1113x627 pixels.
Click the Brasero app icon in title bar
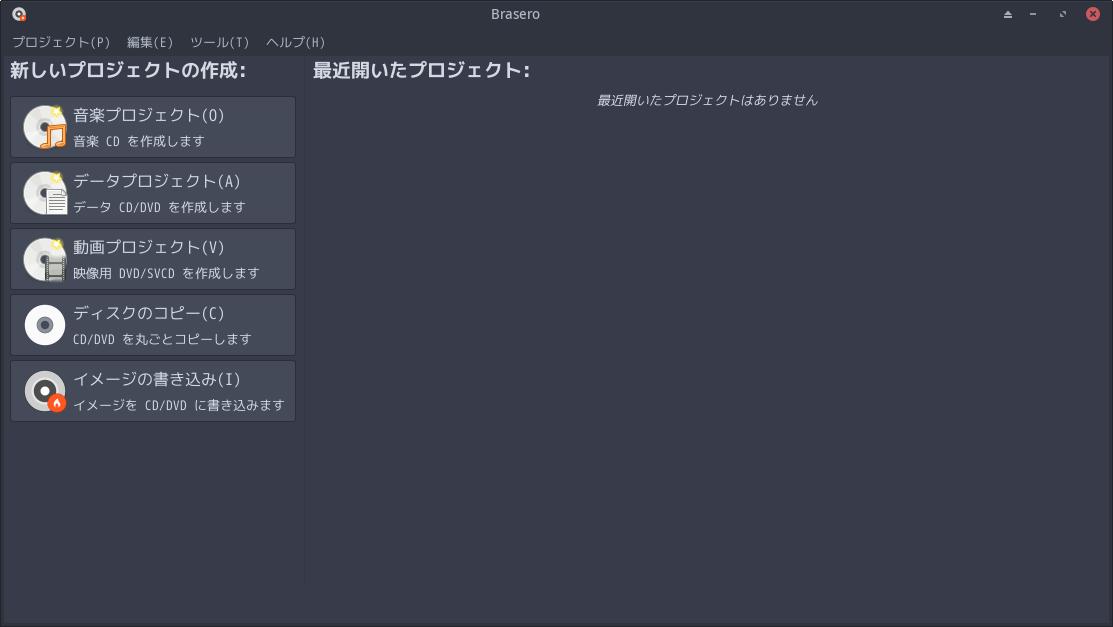click(19, 14)
